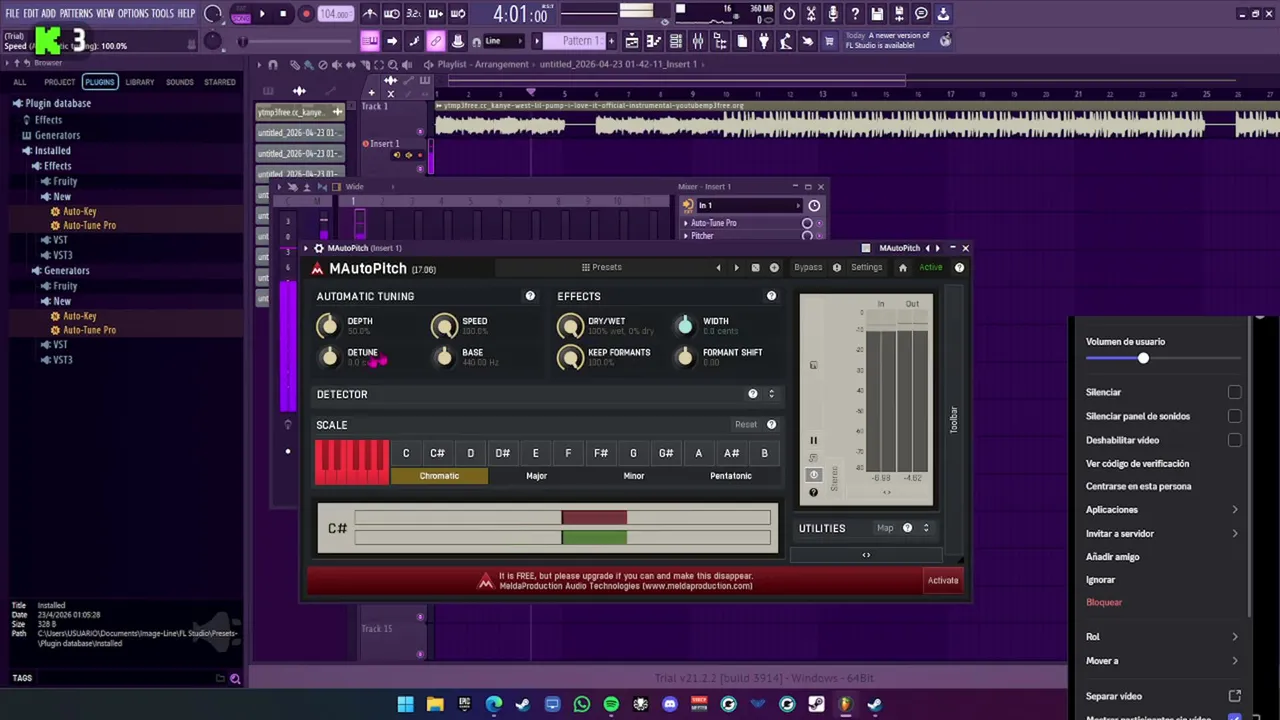
Task: Click the MAutoPitch home icon
Action: point(902,267)
